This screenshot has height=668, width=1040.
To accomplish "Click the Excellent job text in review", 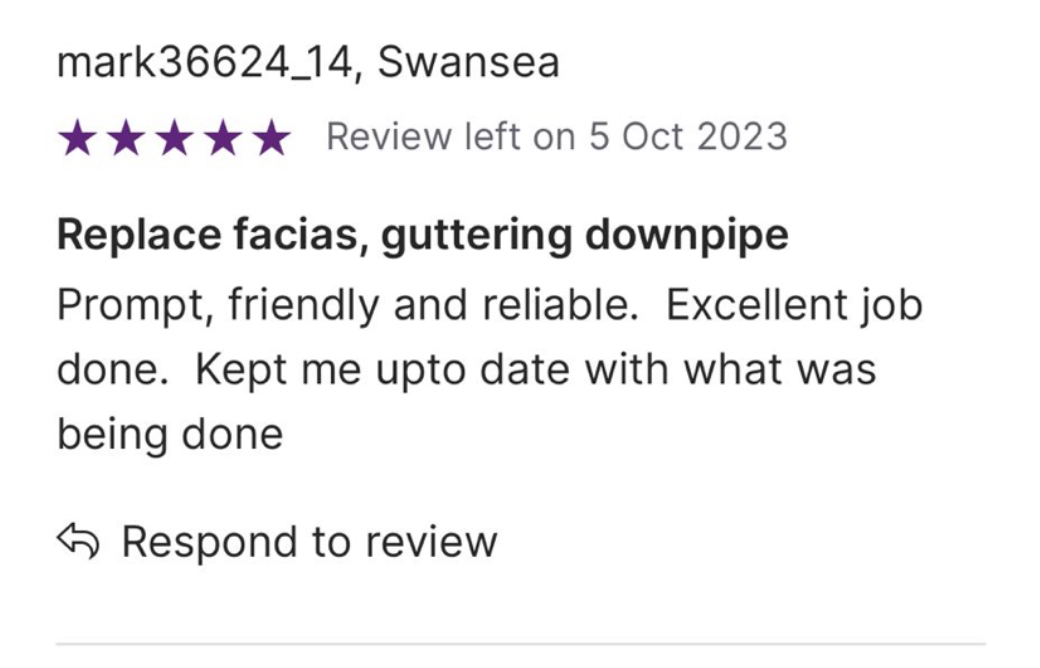I will pyautogui.click(x=794, y=306).
